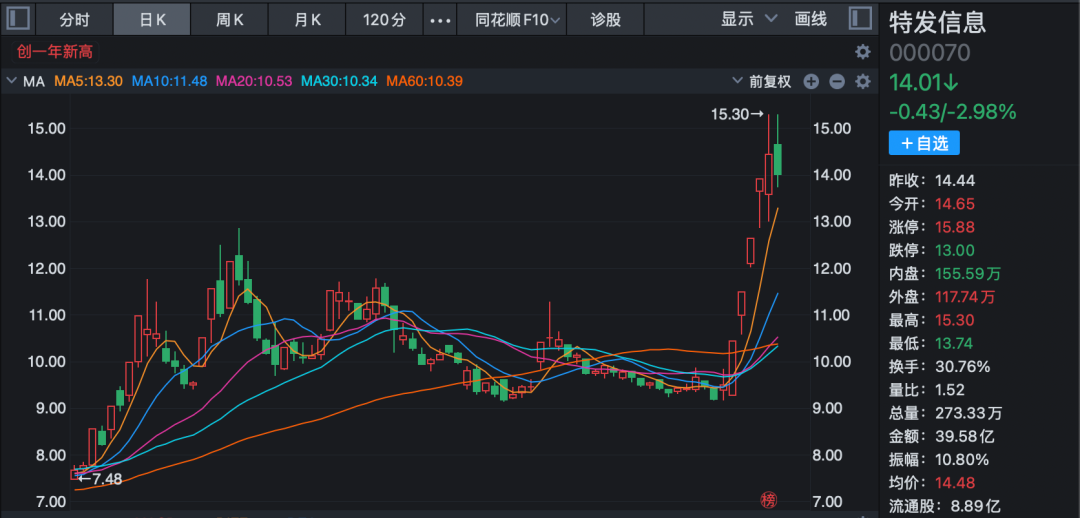Click the red 榜 badge icon

[x=768, y=499]
